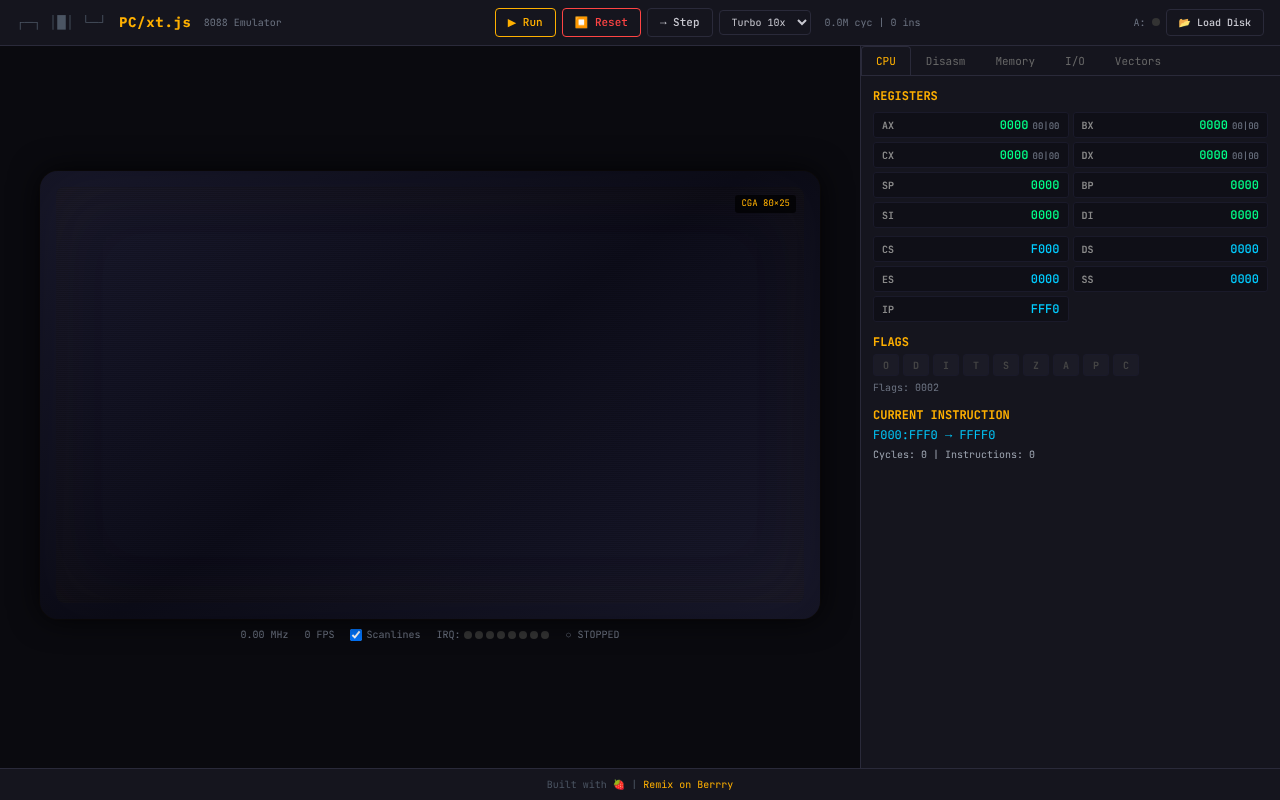Click the ES register value
1280x800 pixels.
pos(1045,280)
